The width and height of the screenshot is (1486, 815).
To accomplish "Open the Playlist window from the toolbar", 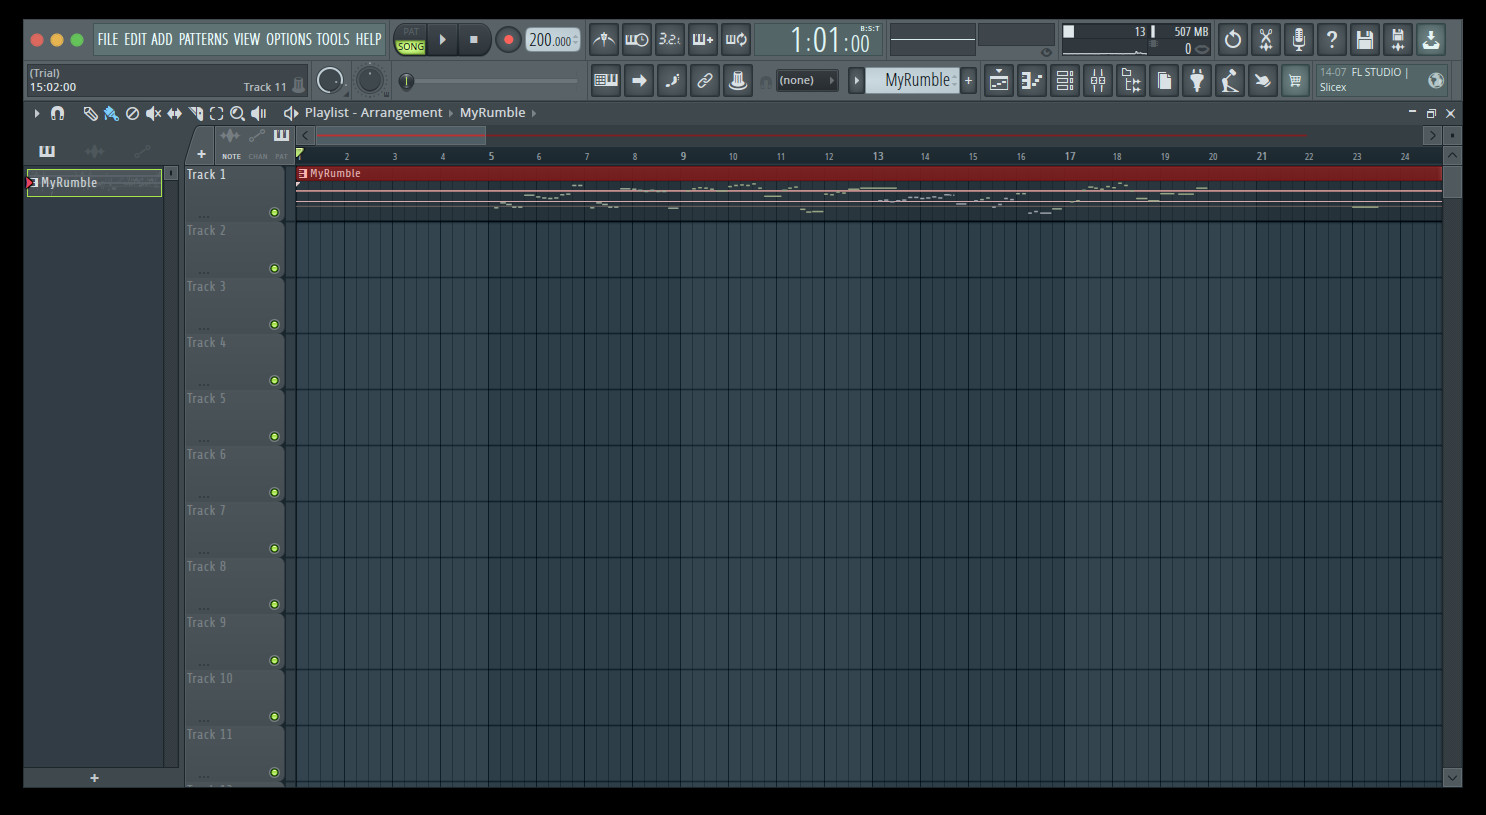I will [x=999, y=81].
